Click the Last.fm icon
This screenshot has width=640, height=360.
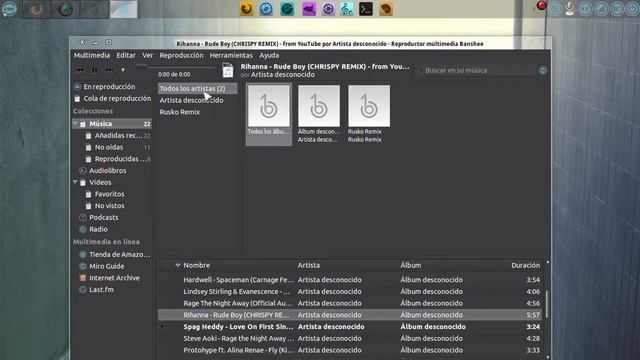83,290
